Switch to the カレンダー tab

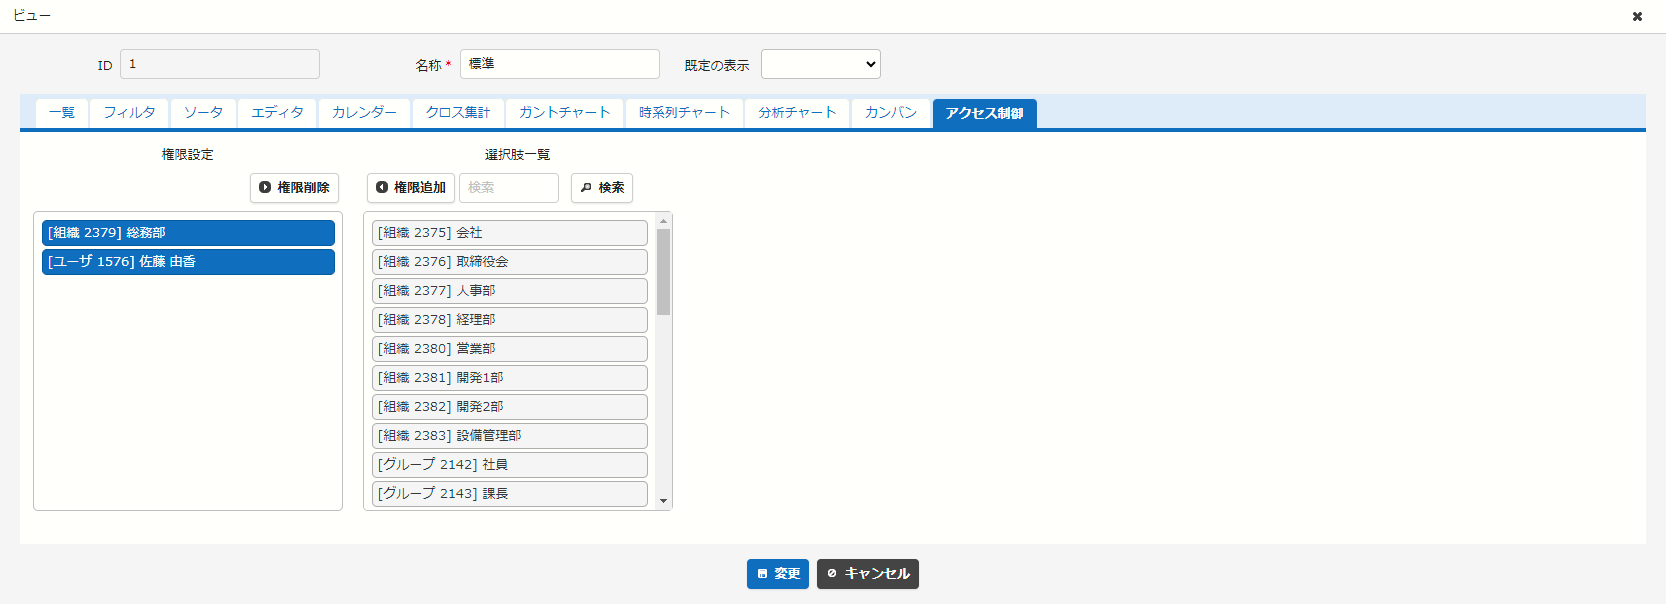[x=364, y=113]
